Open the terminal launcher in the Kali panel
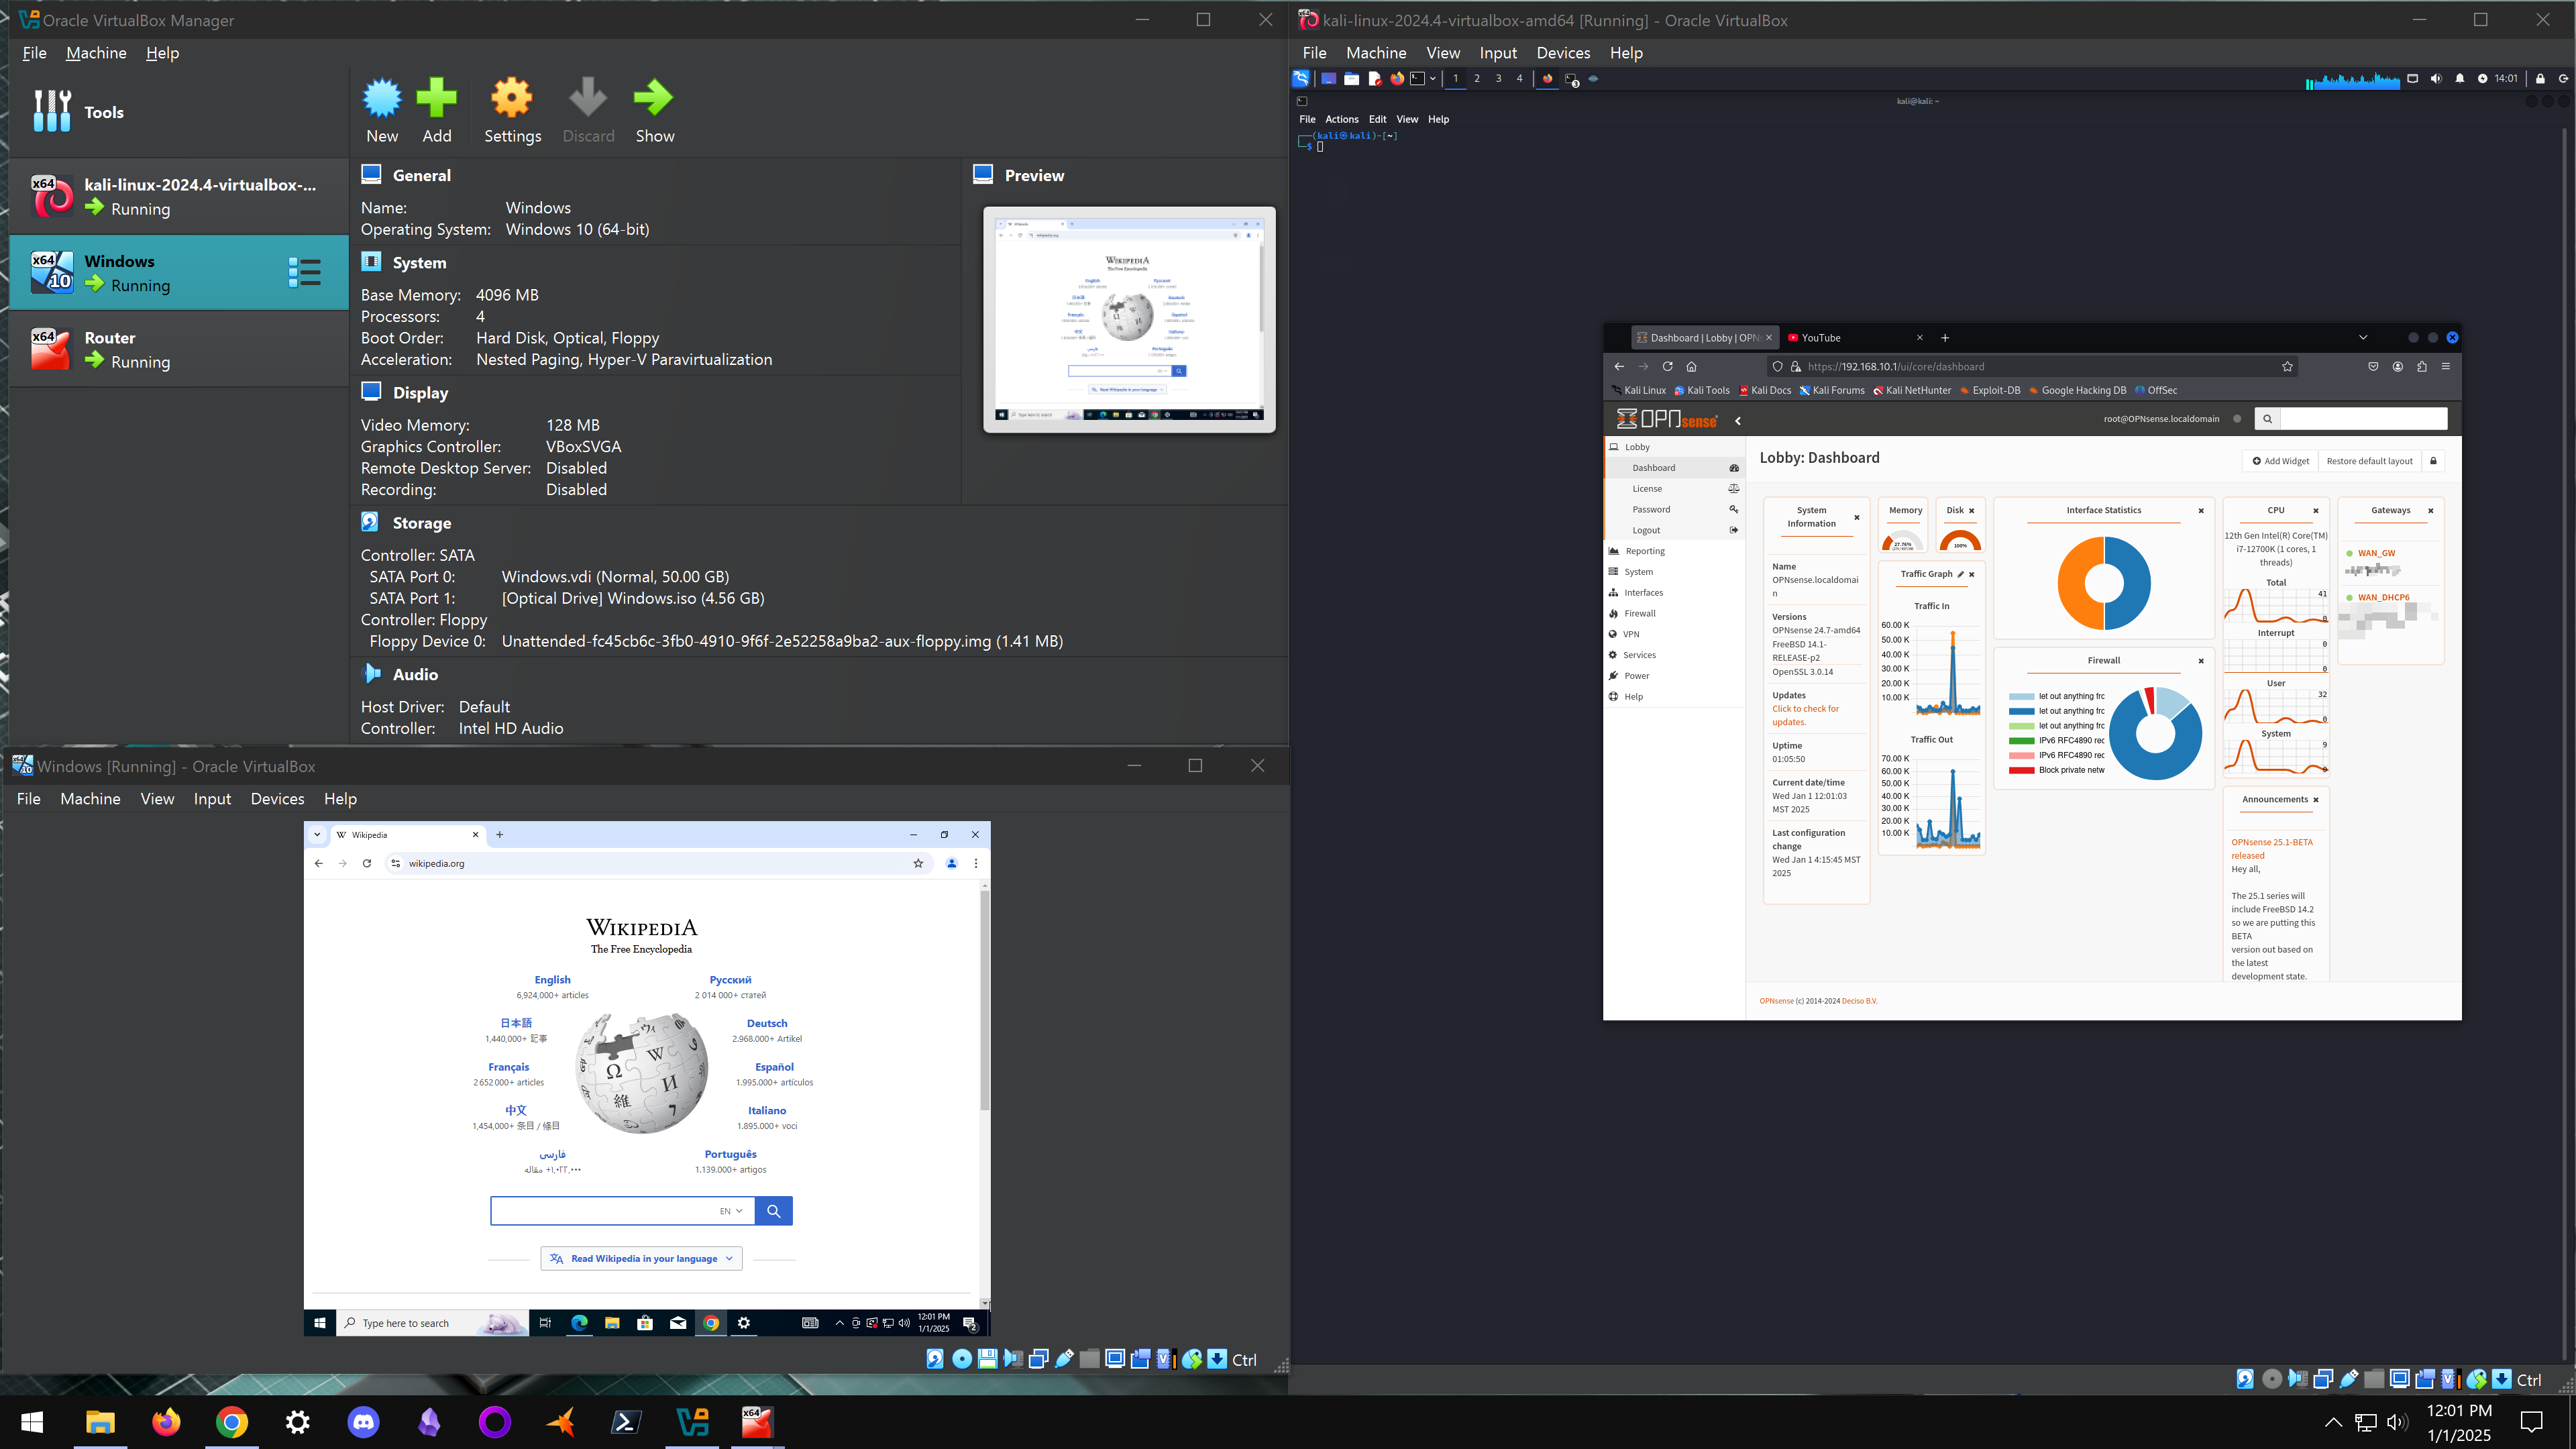This screenshot has width=2576, height=1449. (x=1417, y=78)
